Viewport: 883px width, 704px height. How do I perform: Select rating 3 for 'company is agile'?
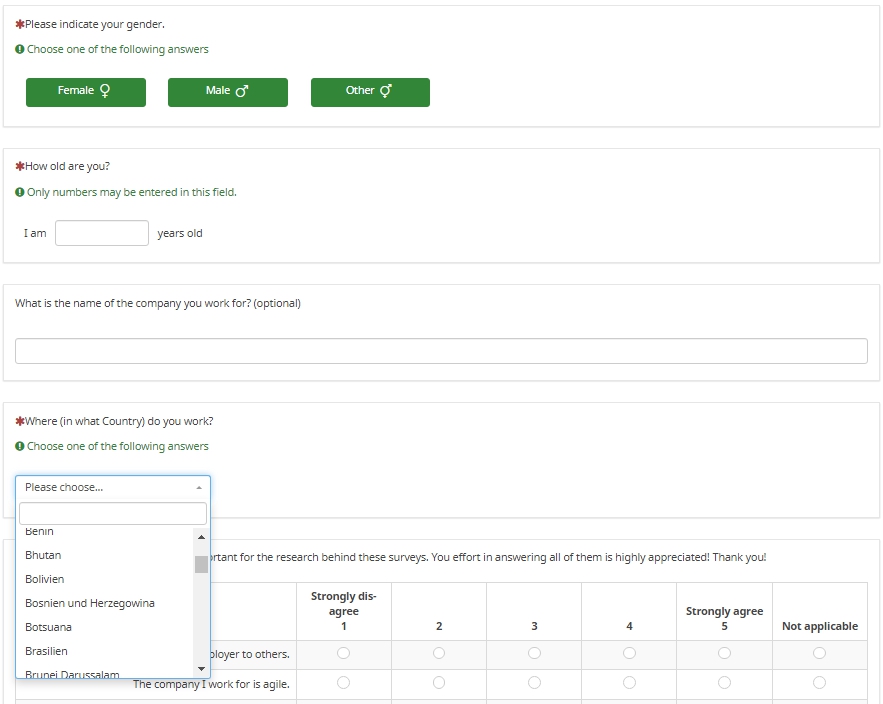click(x=534, y=683)
